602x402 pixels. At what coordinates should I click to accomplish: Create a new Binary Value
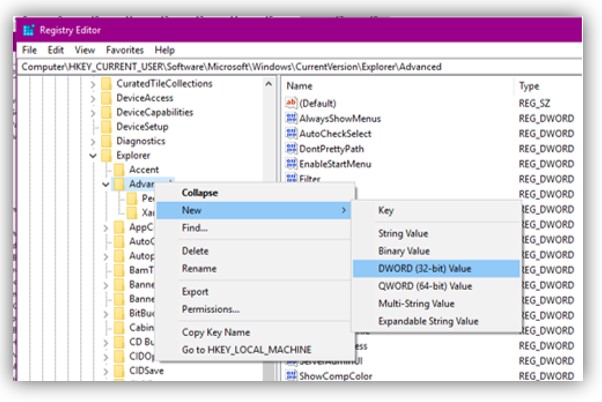[x=436, y=251]
